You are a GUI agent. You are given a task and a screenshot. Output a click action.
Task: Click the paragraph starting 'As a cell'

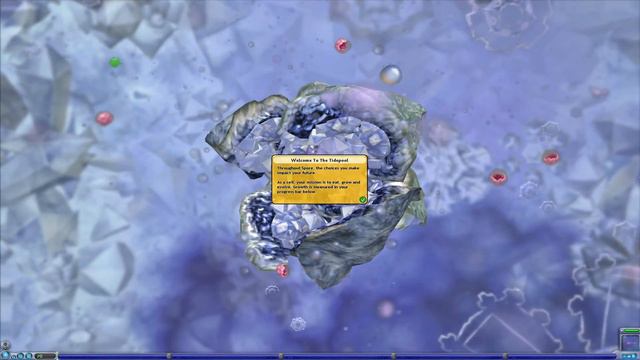click(x=318, y=187)
